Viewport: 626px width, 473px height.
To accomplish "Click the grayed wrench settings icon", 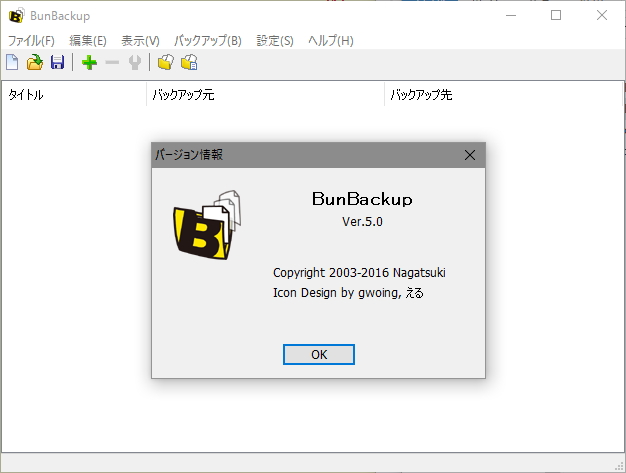I will [135, 63].
